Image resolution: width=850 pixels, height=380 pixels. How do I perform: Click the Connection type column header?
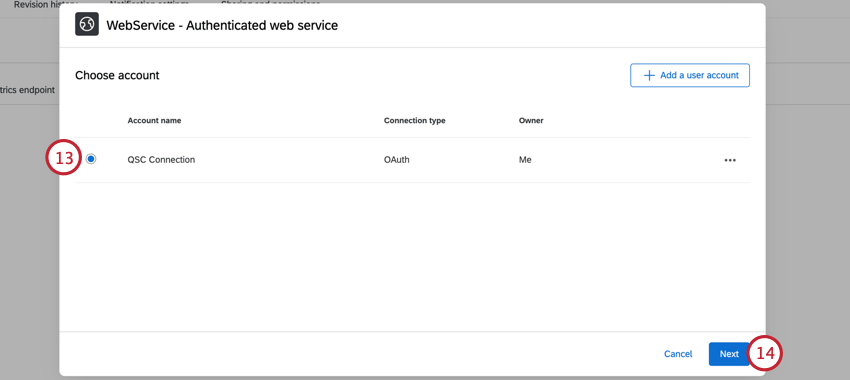pyautogui.click(x=415, y=120)
